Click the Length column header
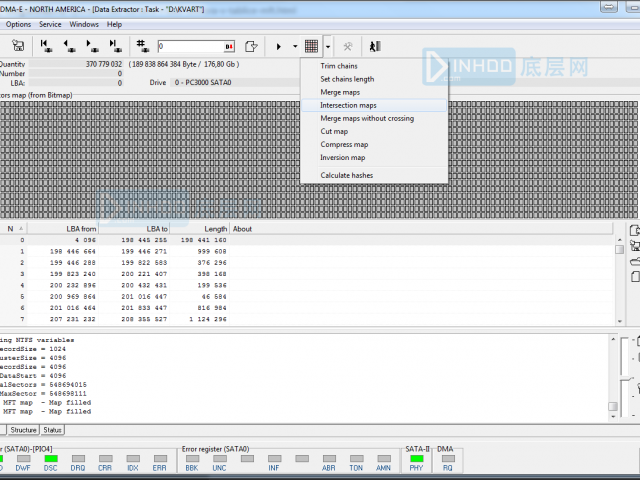 pos(200,229)
